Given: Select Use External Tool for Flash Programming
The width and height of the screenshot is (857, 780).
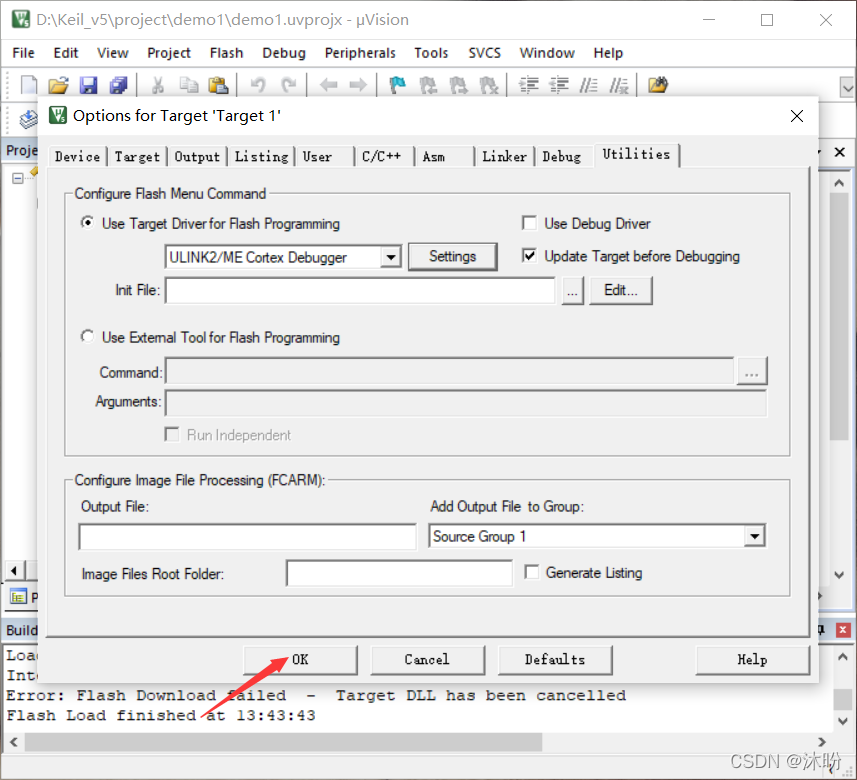Looking at the screenshot, I should click(87, 336).
